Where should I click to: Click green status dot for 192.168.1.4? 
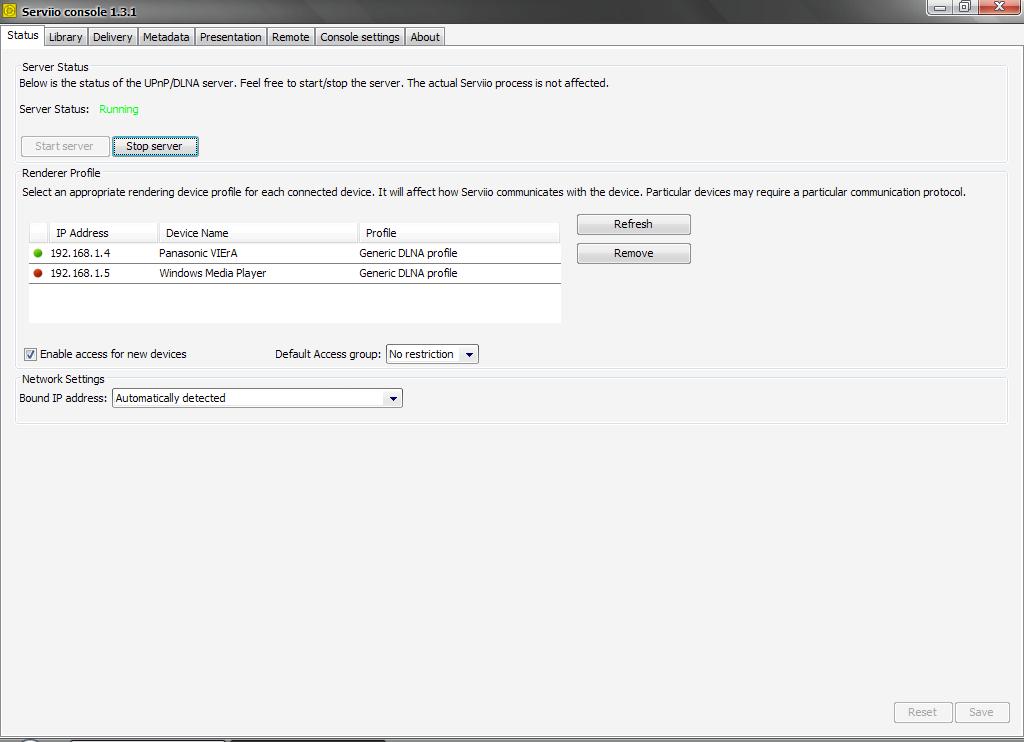click(x=38, y=253)
